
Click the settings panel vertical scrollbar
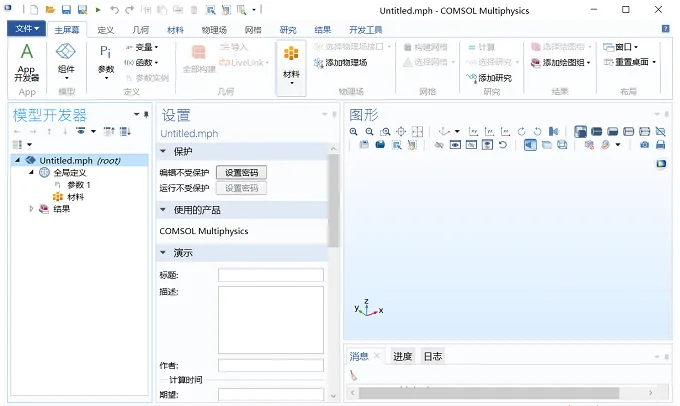(333, 200)
